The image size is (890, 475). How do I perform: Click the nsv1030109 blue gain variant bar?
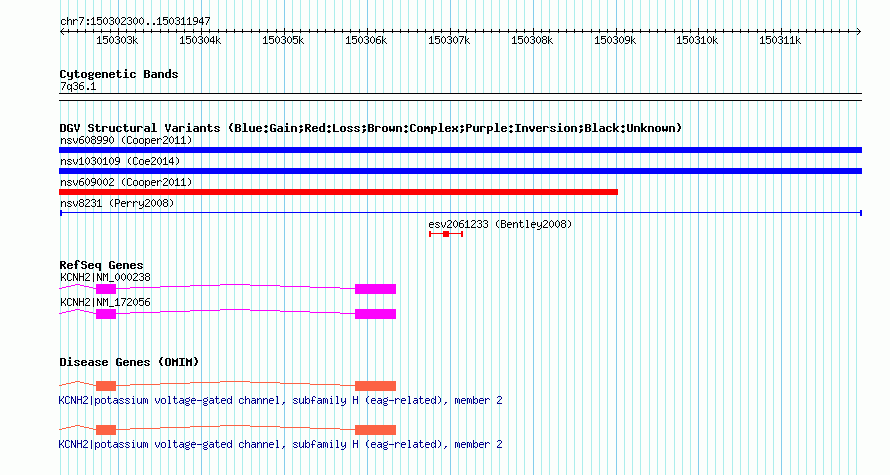[x=460, y=171]
